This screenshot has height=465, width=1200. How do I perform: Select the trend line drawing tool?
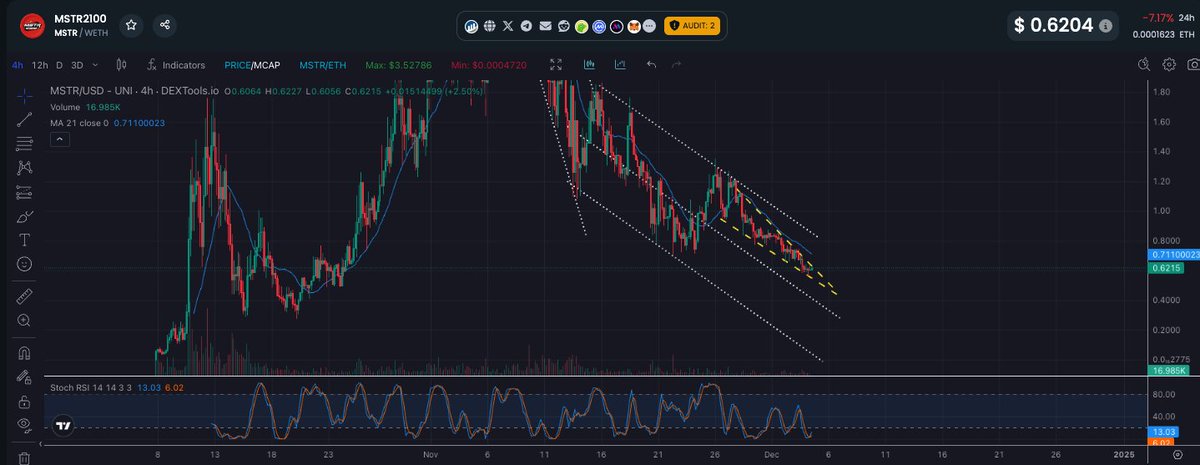(x=25, y=120)
